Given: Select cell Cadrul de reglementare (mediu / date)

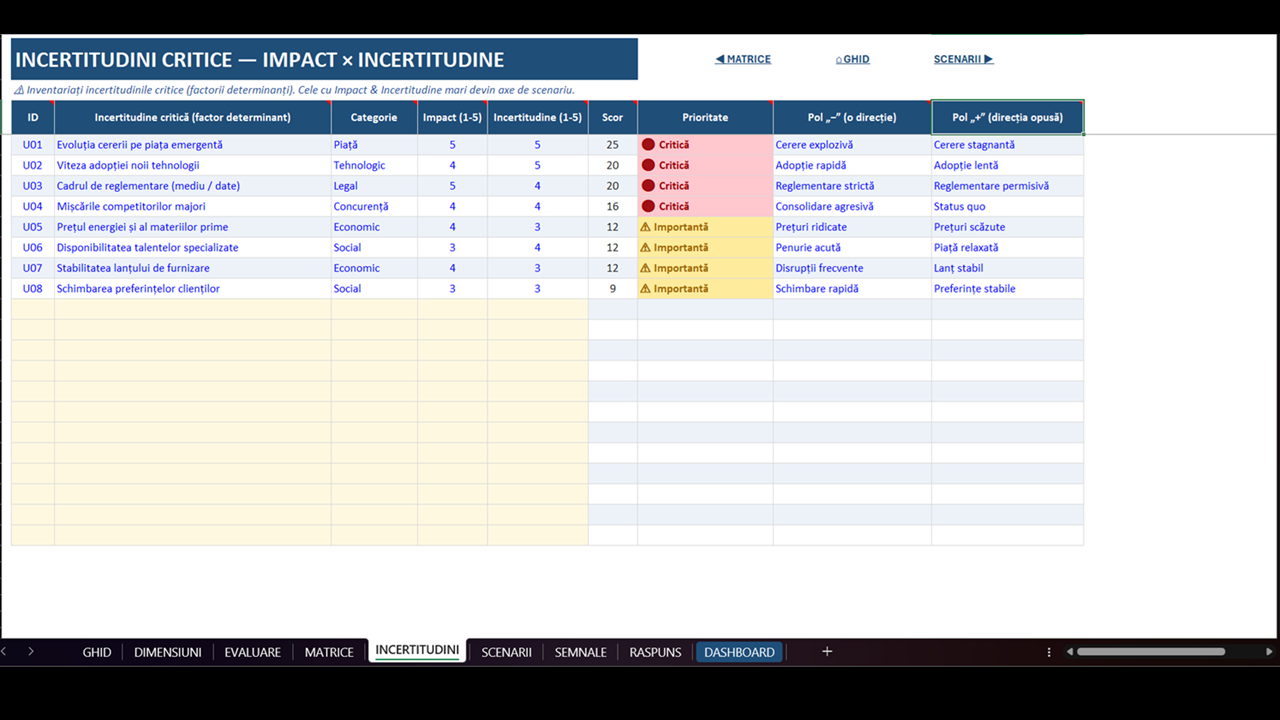Looking at the screenshot, I should (x=193, y=186).
